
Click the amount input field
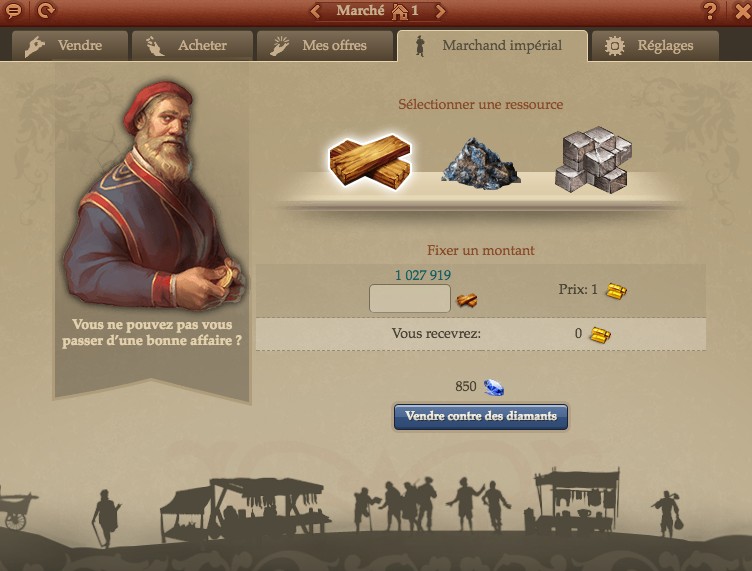[410, 298]
